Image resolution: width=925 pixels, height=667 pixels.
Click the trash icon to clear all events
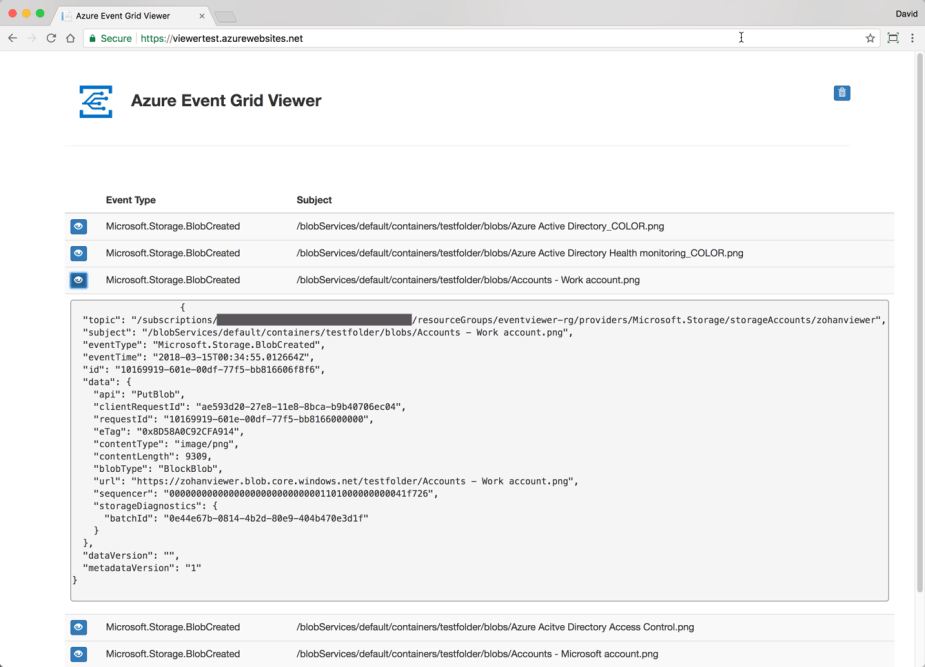841,92
